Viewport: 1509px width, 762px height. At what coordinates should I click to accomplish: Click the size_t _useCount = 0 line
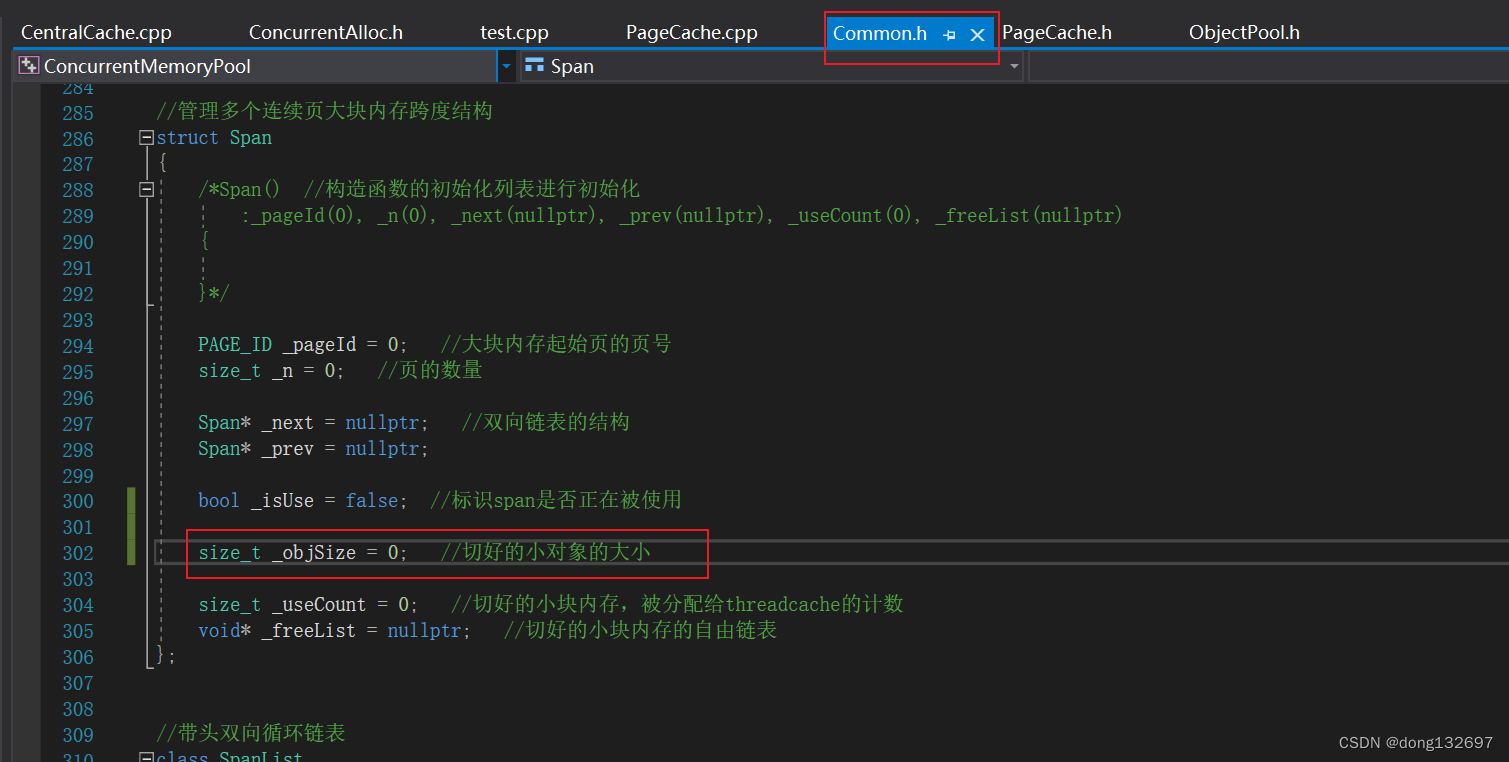click(308, 604)
